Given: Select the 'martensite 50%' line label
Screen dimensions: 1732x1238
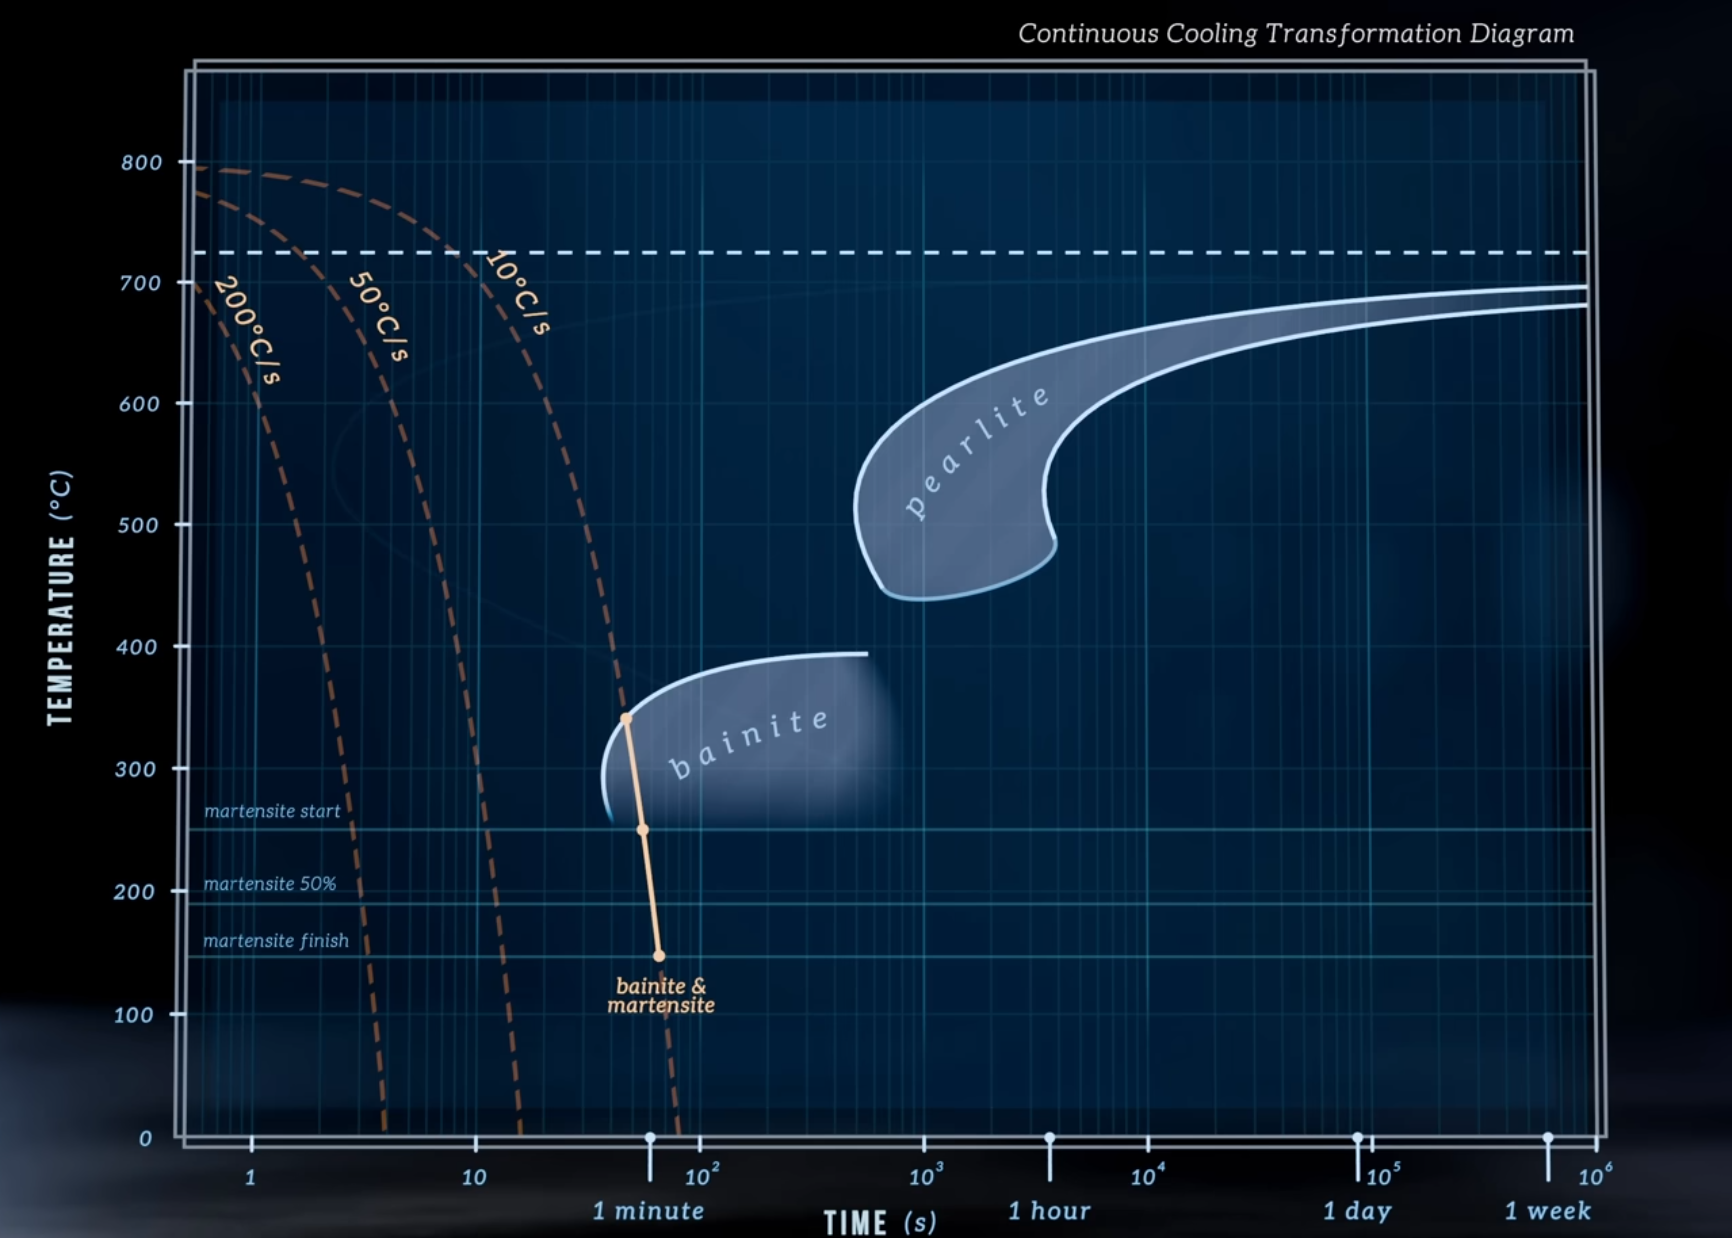Looking at the screenshot, I should point(269,884).
